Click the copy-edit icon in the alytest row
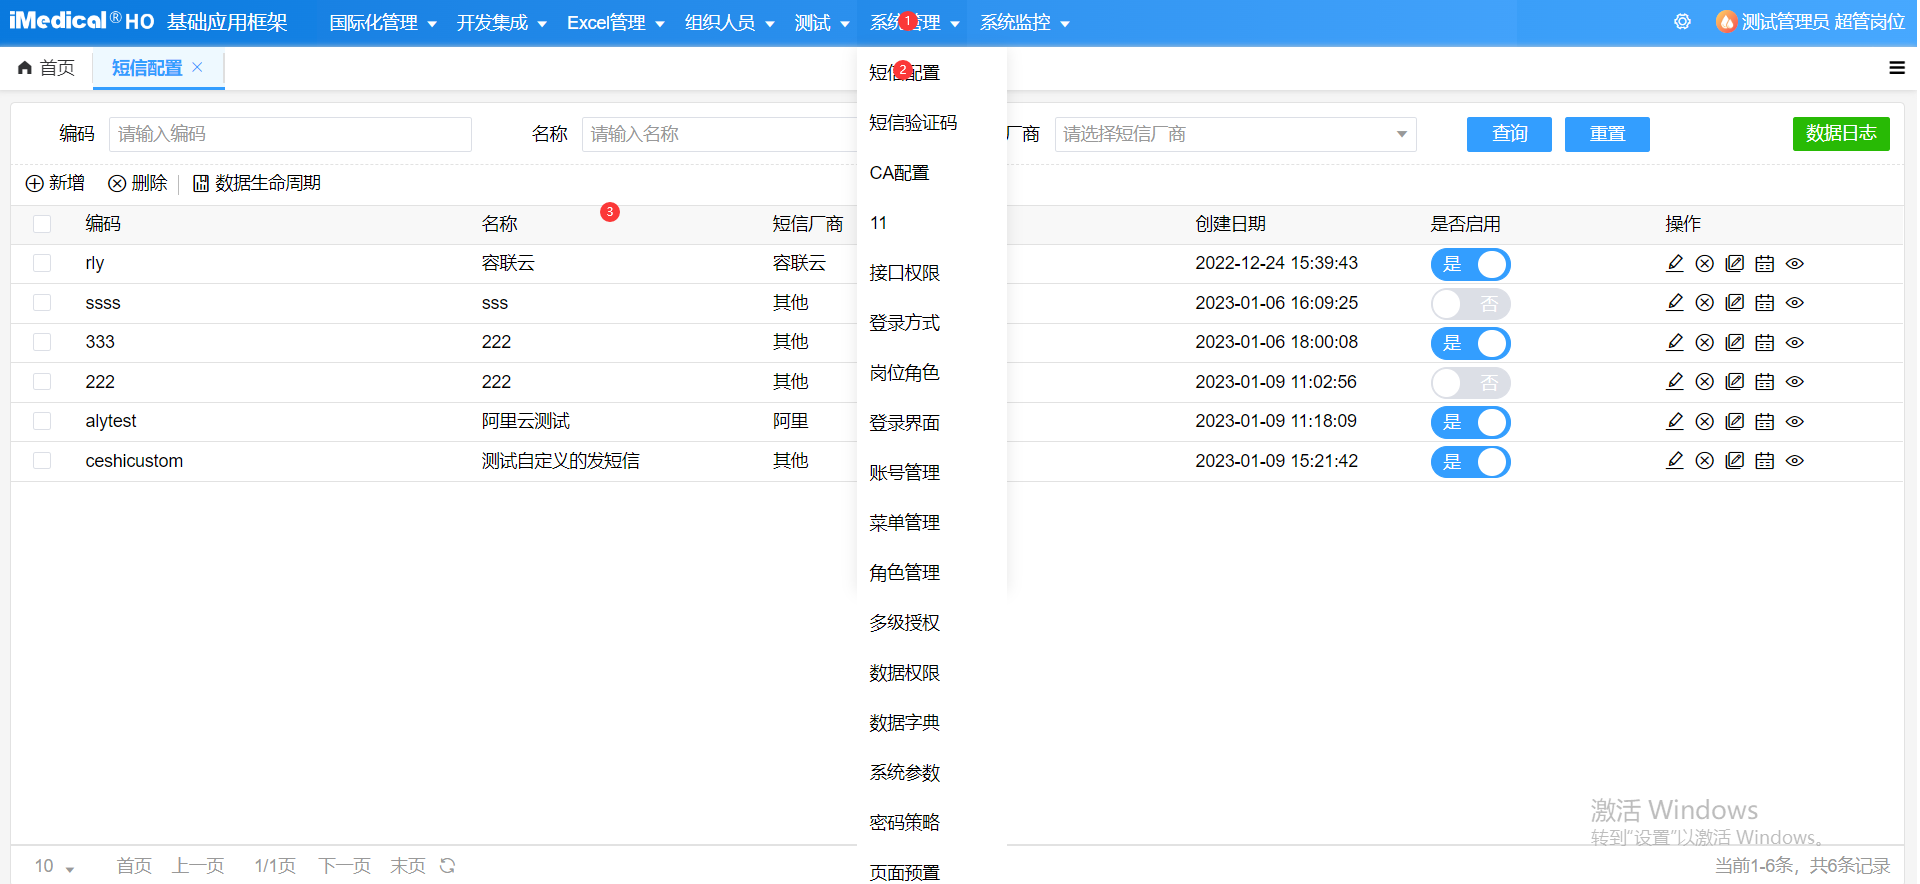This screenshot has width=1920, height=884. point(1735,422)
